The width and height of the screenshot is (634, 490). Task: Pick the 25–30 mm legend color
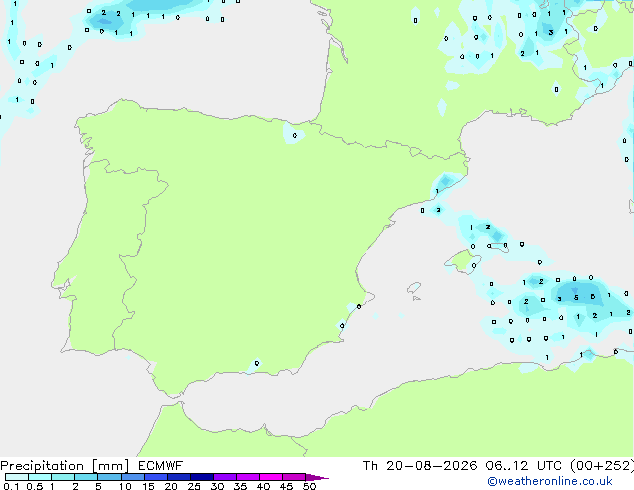click(202, 477)
